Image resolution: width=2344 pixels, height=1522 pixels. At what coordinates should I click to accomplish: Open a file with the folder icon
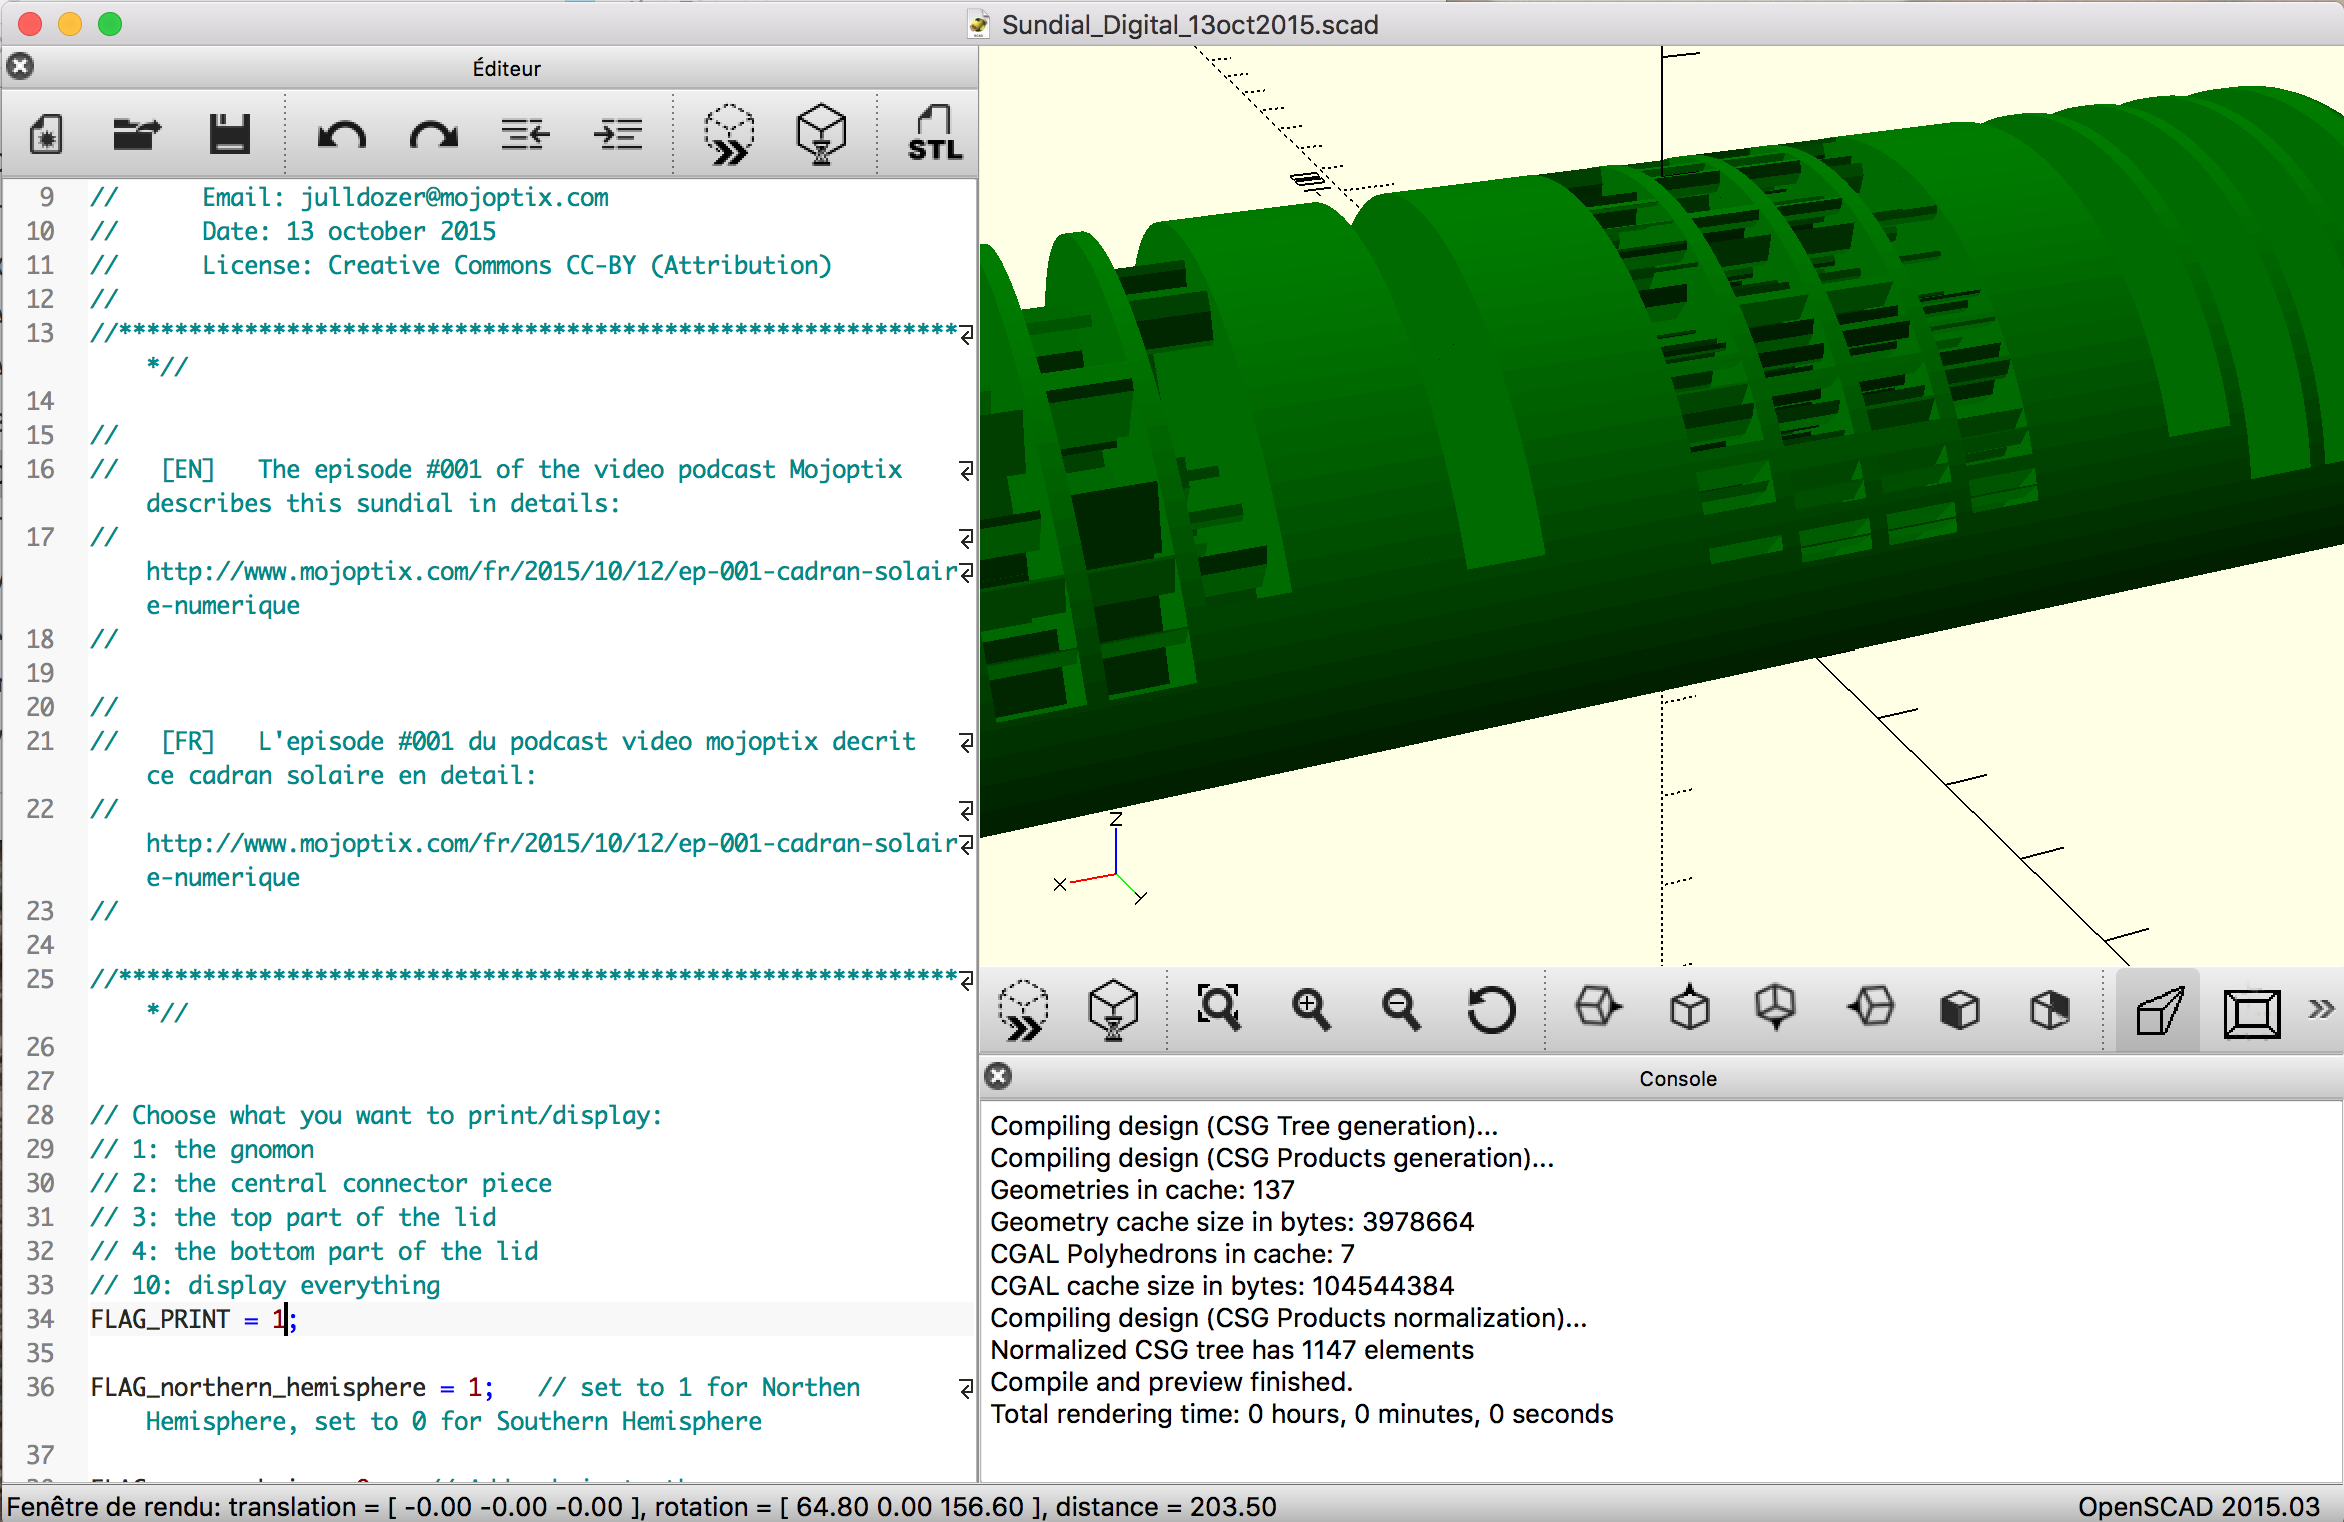coord(136,134)
